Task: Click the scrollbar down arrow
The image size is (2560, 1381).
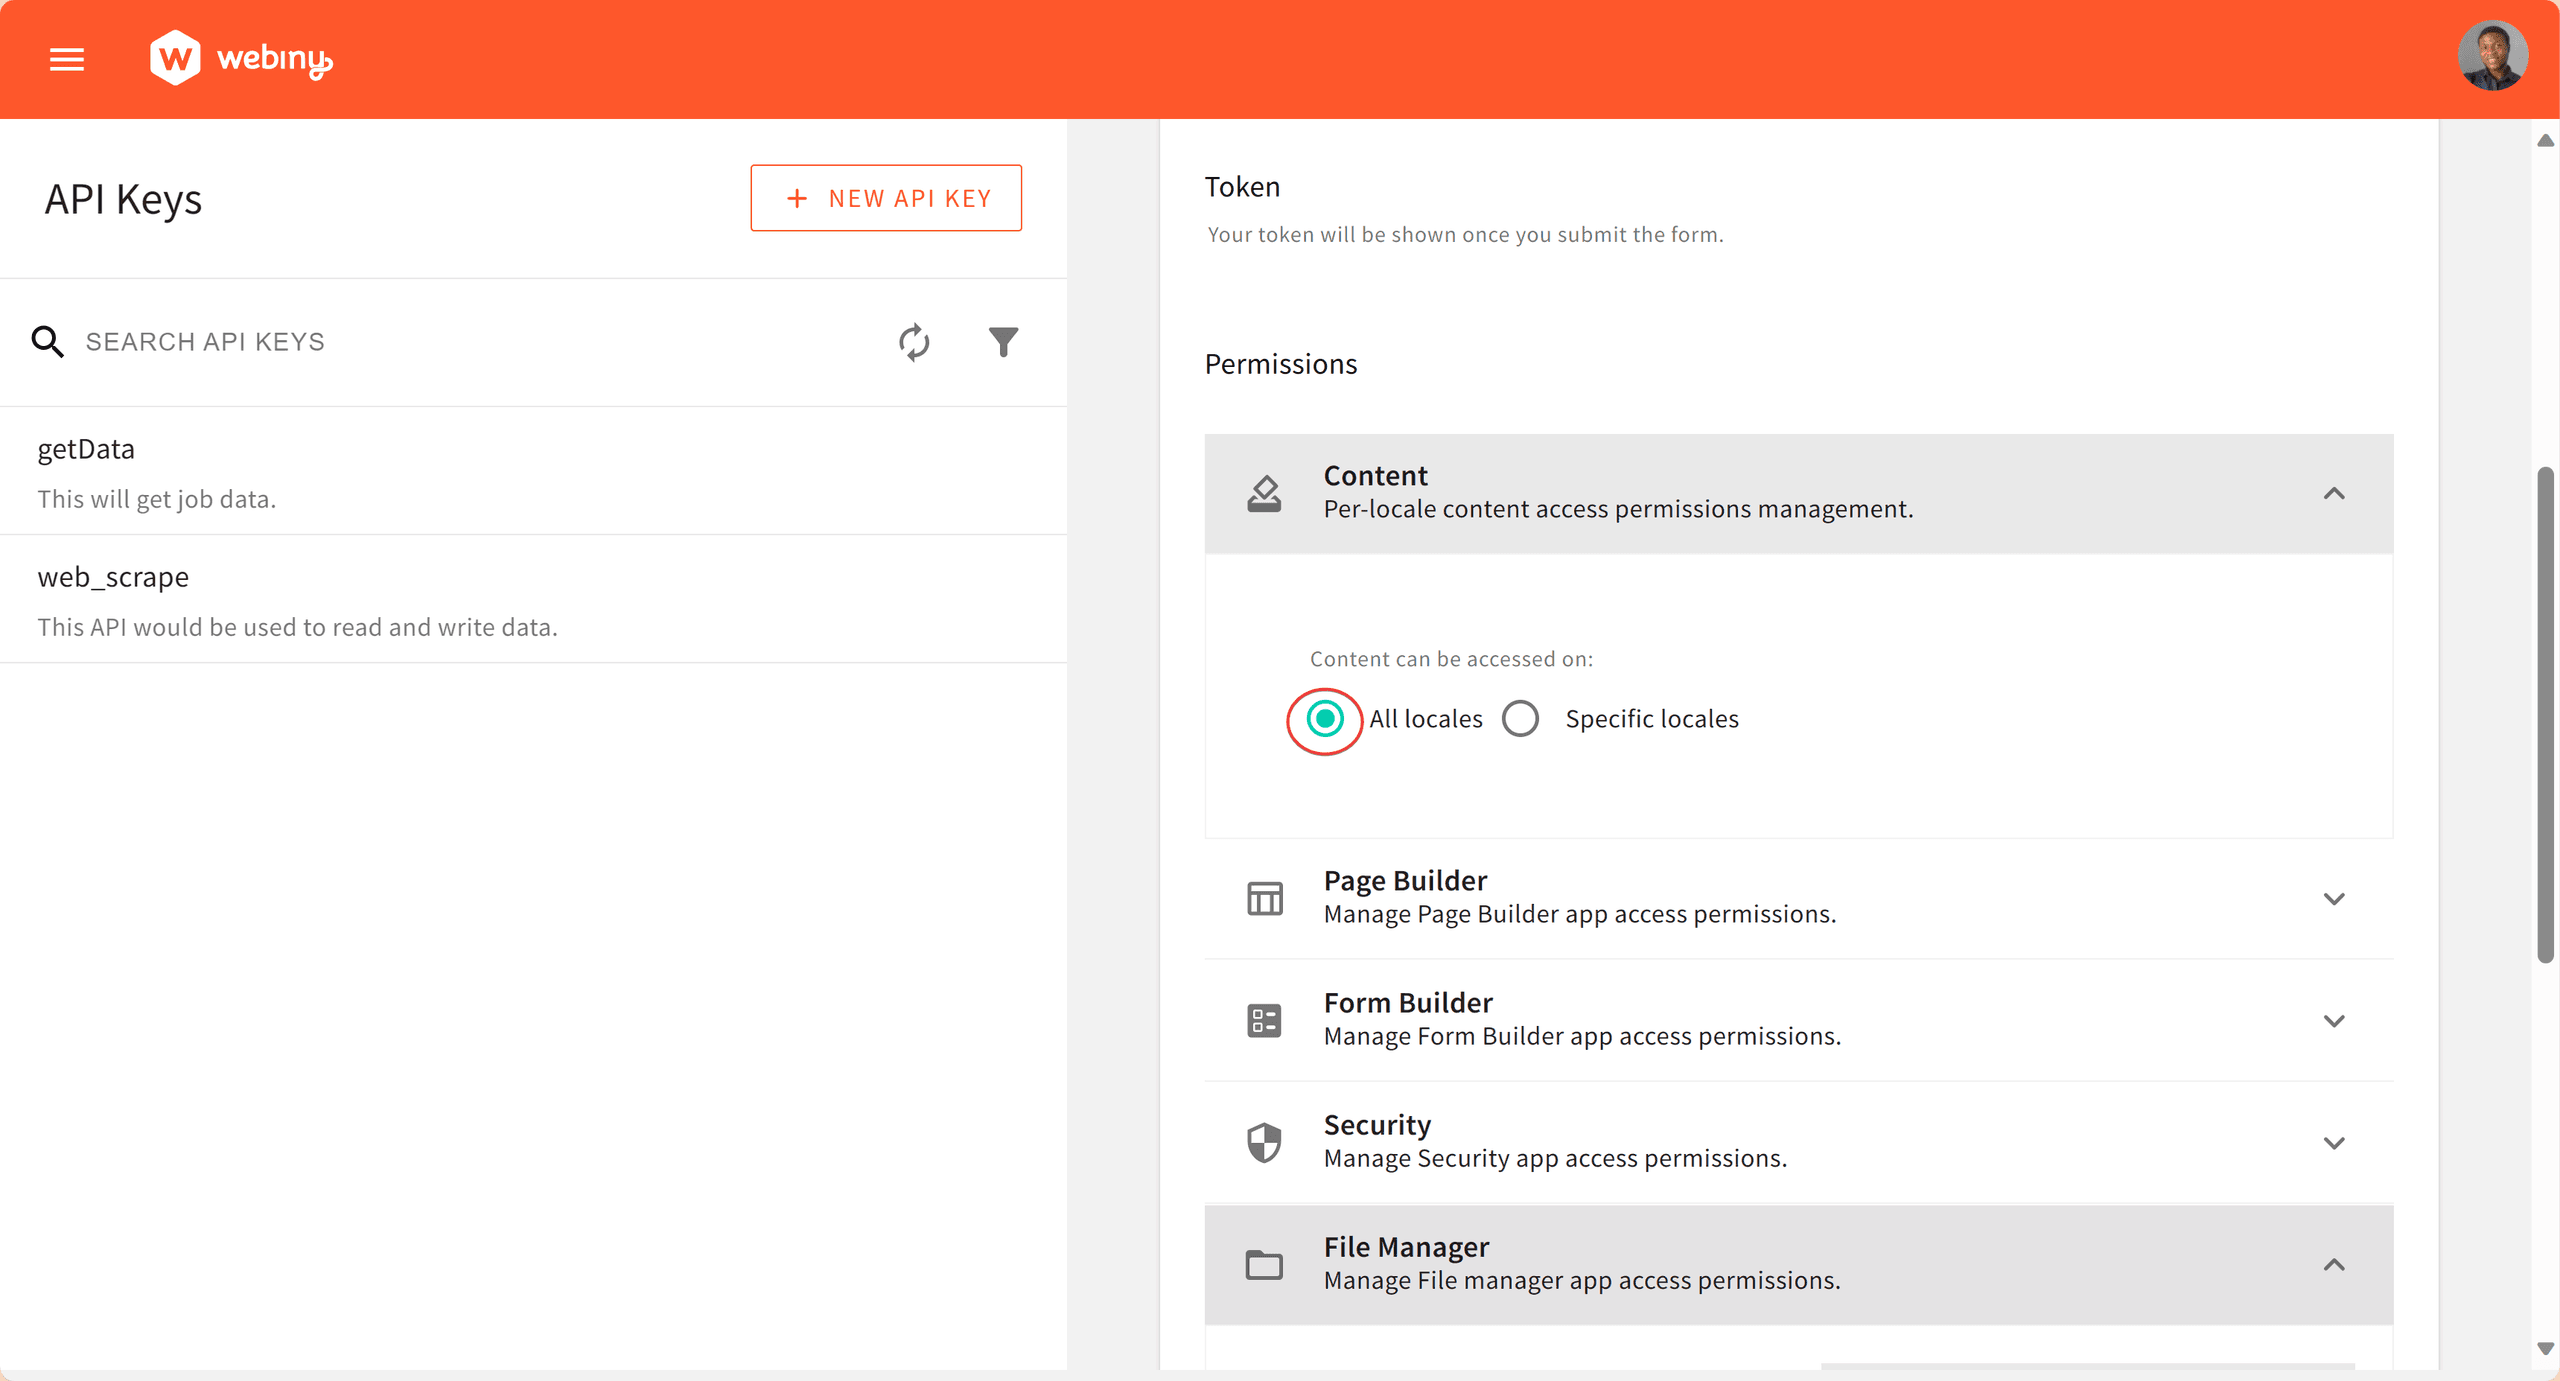Action: coord(2545,1349)
